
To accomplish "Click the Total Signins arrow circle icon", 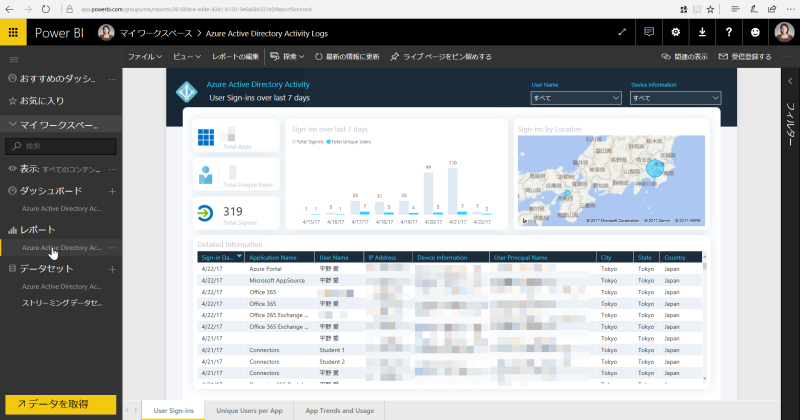I will [x=205, y=213].
